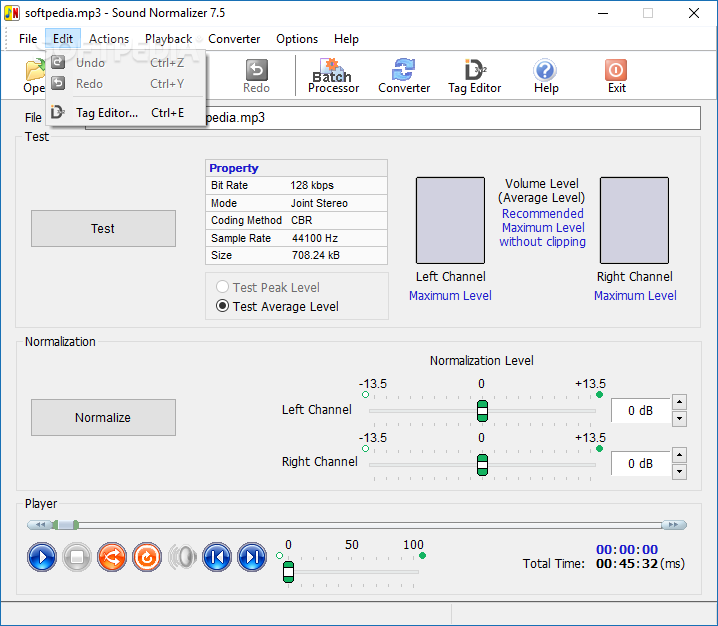The width and height of the screenshot is (718, 626).
Task: Increase Right Channel dB with up arrow
Action: coord(680,455)
